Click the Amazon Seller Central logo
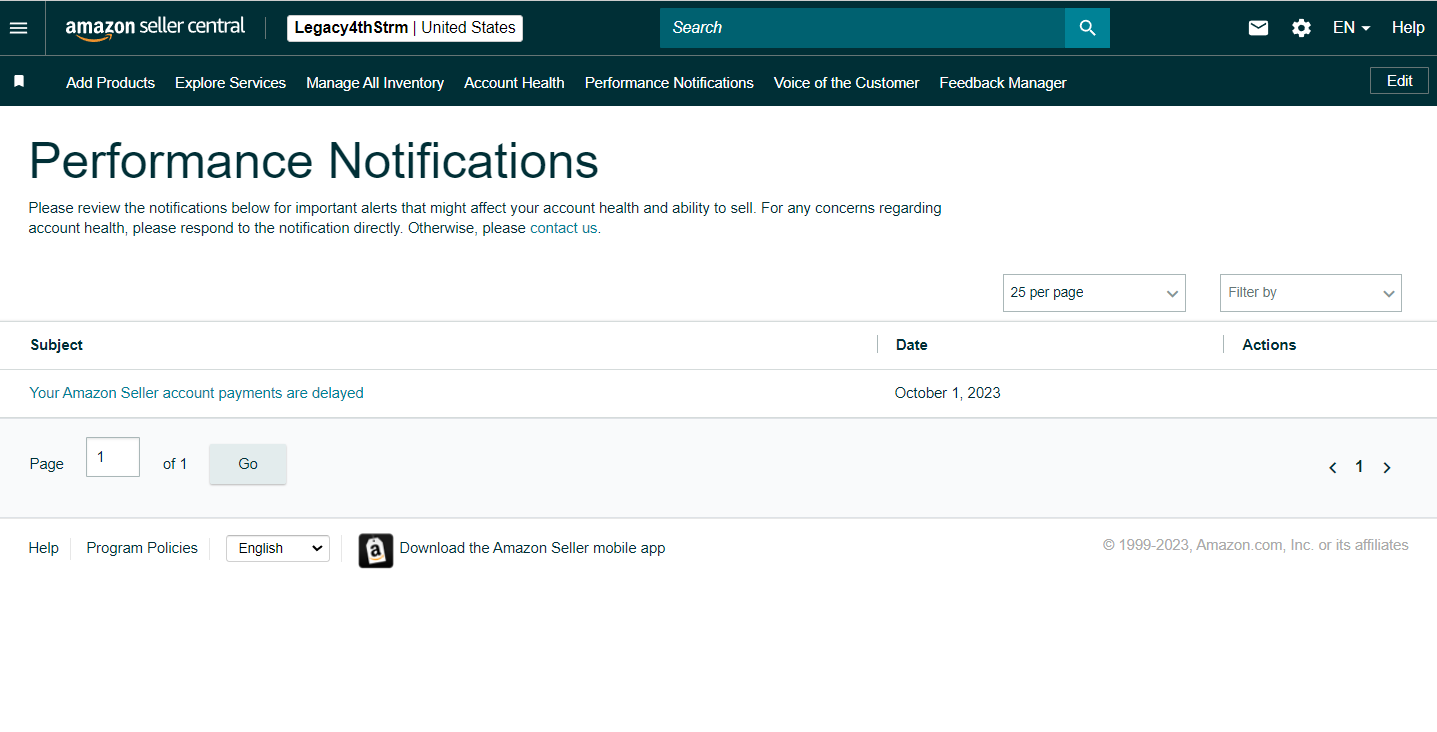The image size is (1437, 732). [155, 28]
